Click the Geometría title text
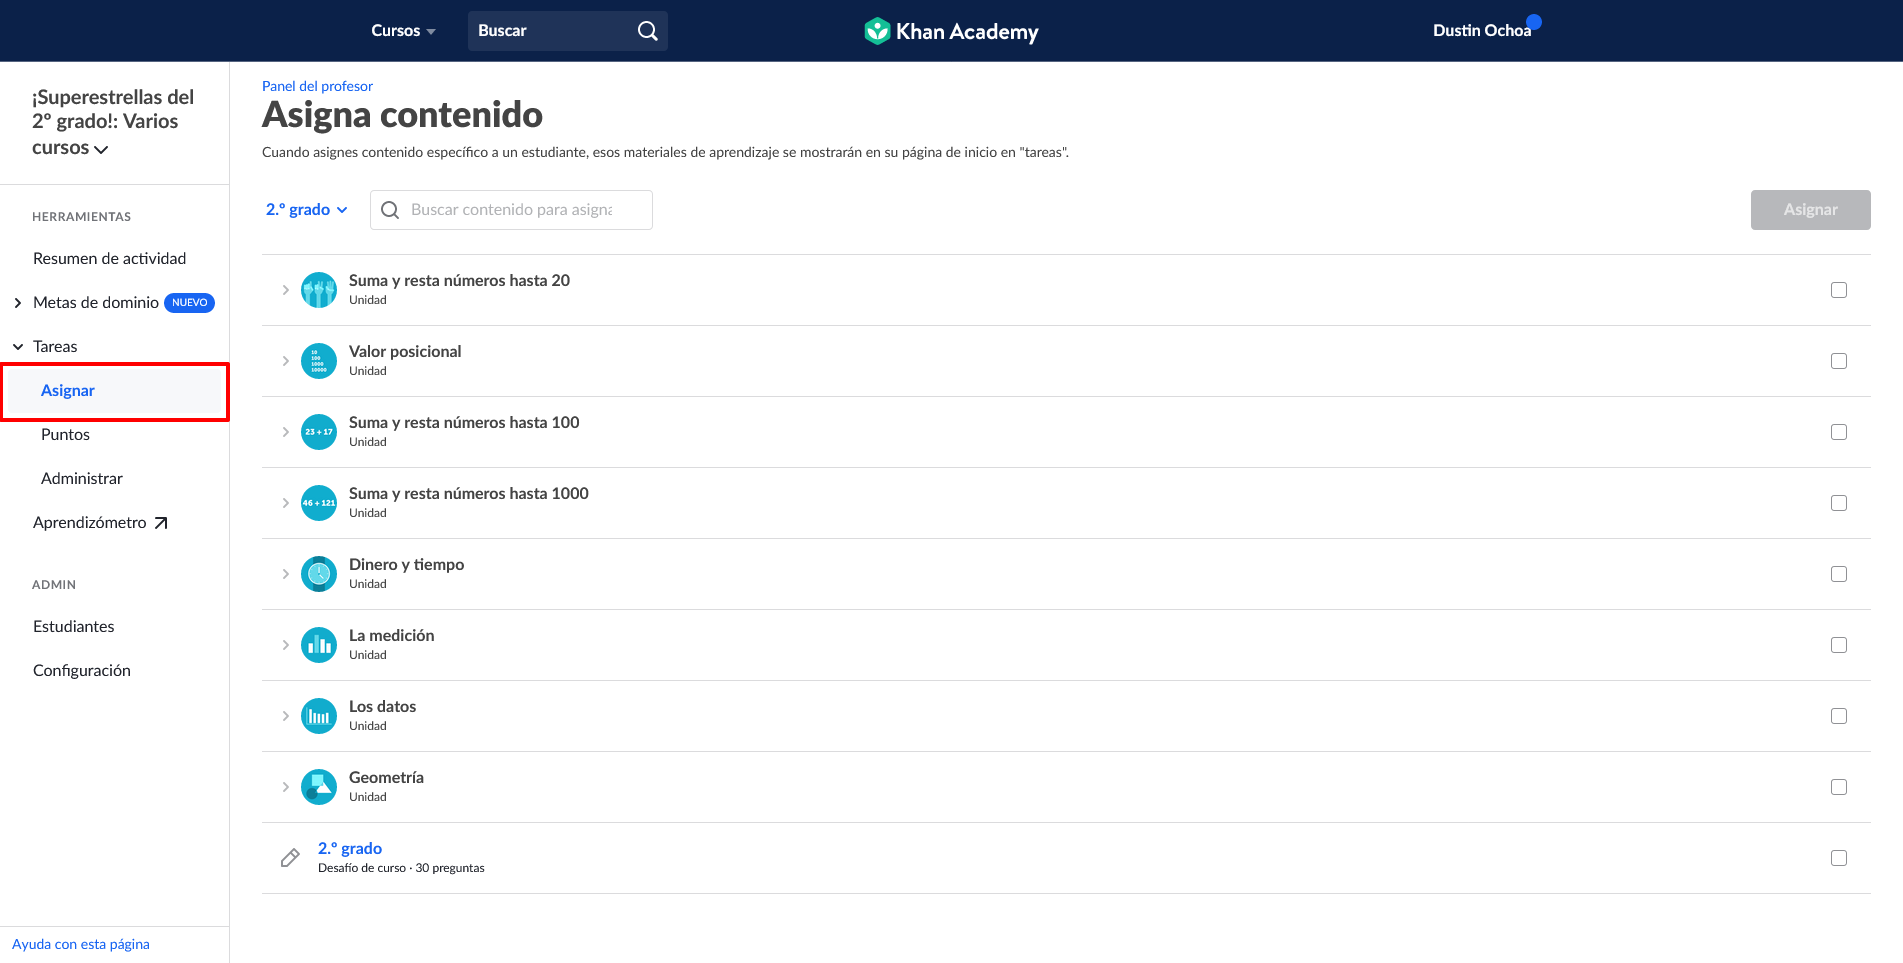Screen dimensions: 1903x963 point(386,778)
